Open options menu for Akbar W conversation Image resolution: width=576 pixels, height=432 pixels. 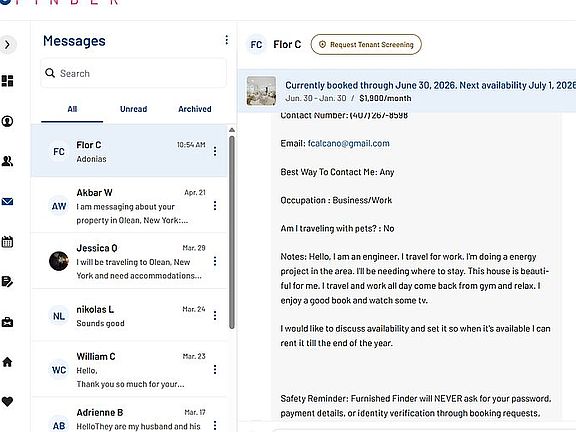pyautogui.click(x=215, y=206)
